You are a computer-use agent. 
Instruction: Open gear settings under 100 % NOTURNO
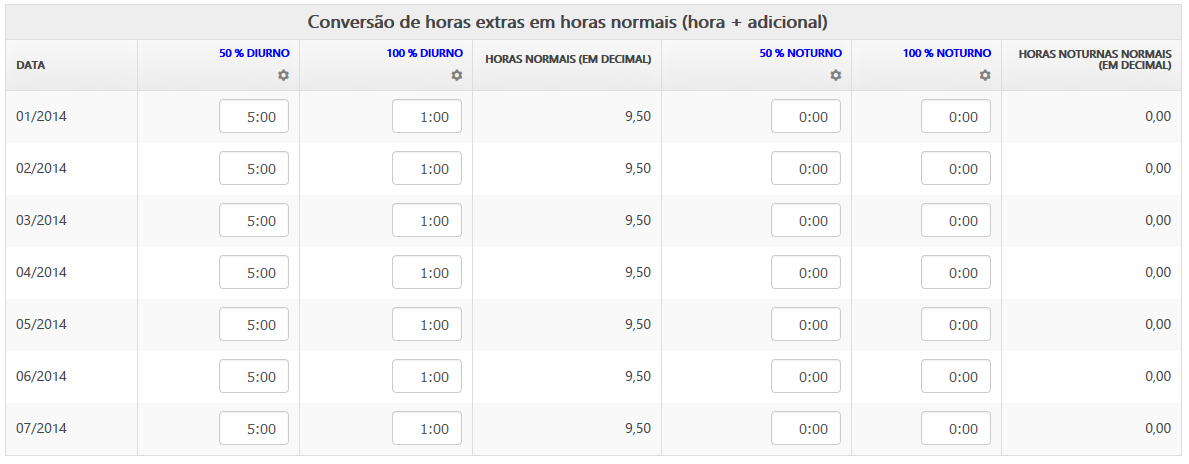[984, 75]
